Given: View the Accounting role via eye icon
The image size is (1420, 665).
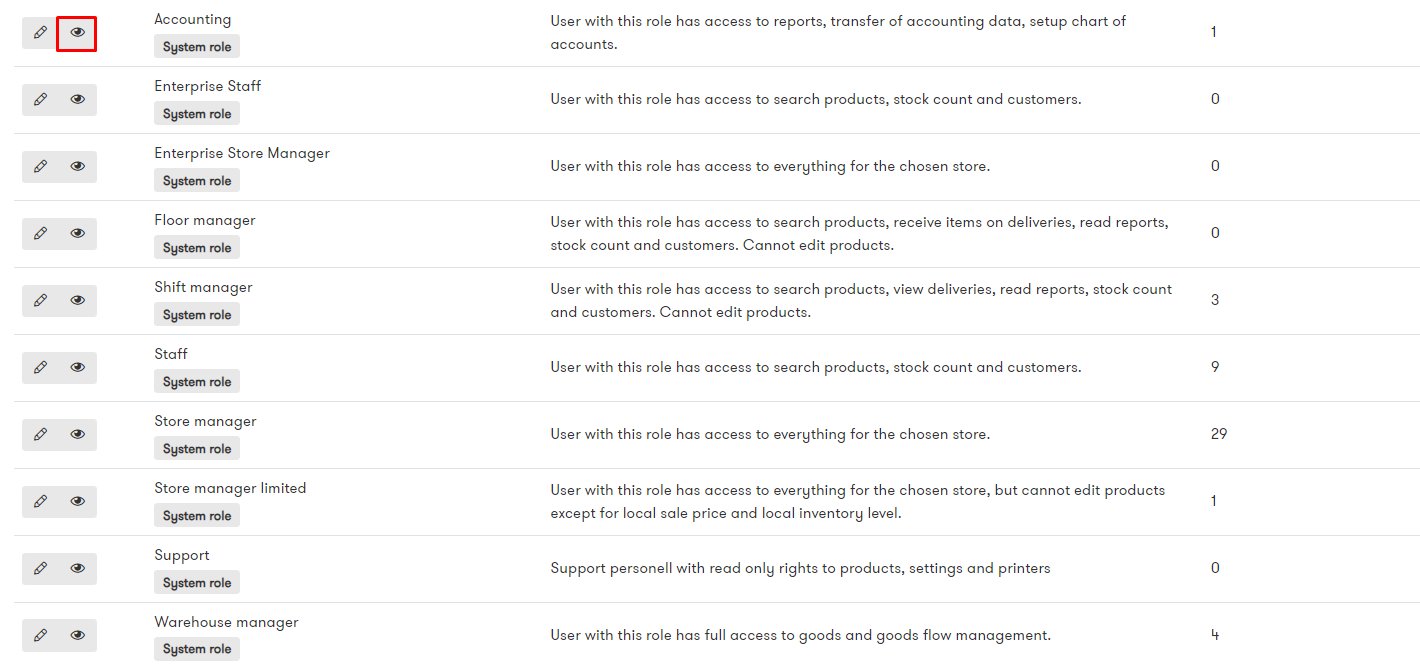Looking at the screenshot, I should tap(77, 33).
